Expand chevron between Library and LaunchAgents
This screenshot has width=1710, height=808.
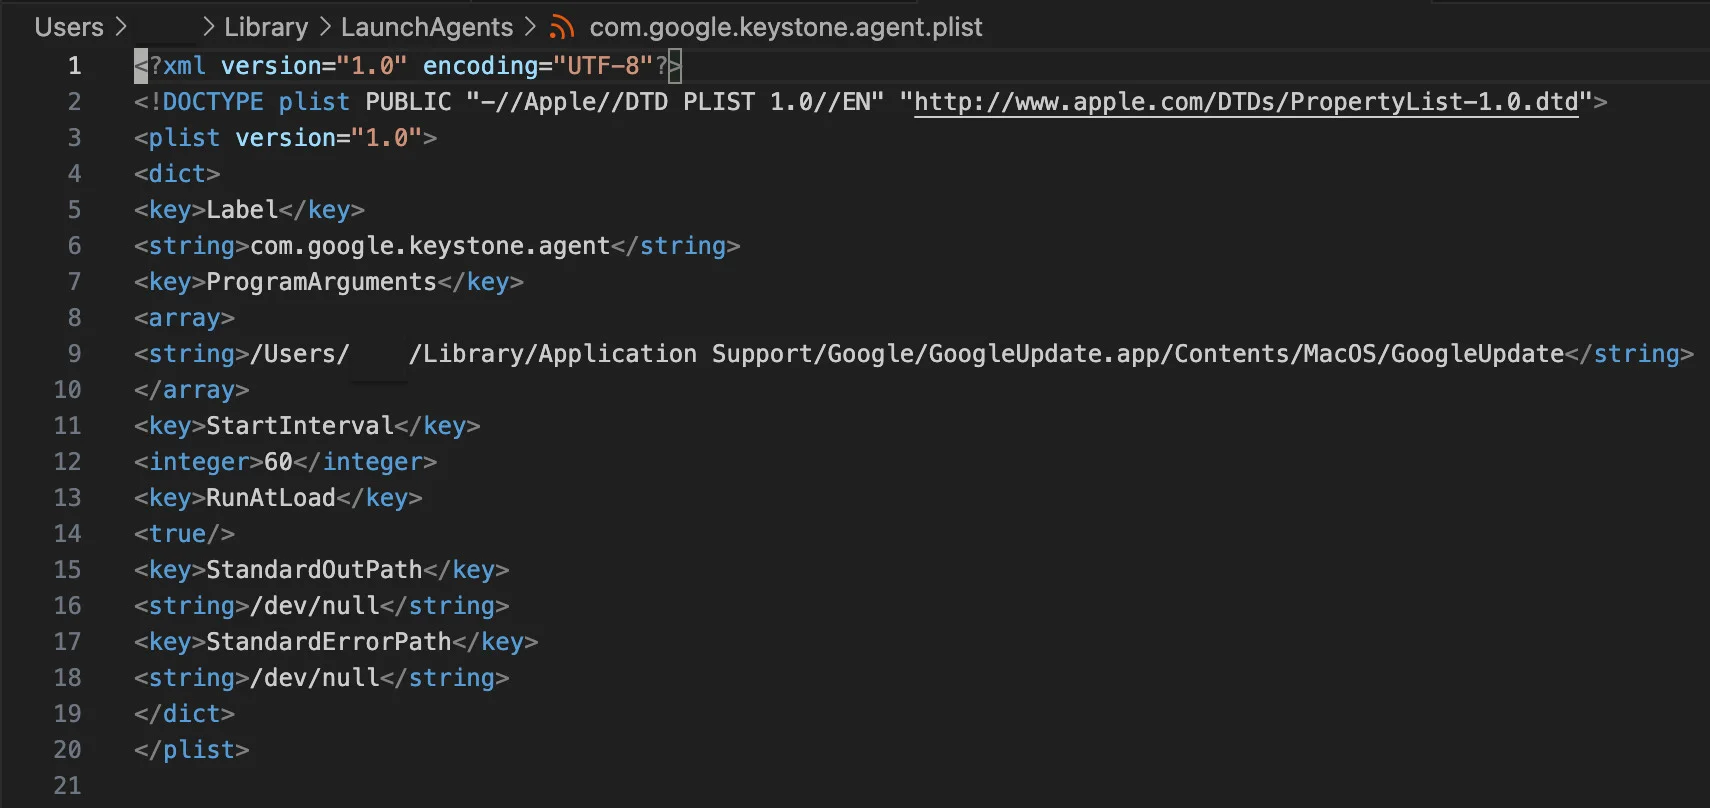[x=325, y=27]
